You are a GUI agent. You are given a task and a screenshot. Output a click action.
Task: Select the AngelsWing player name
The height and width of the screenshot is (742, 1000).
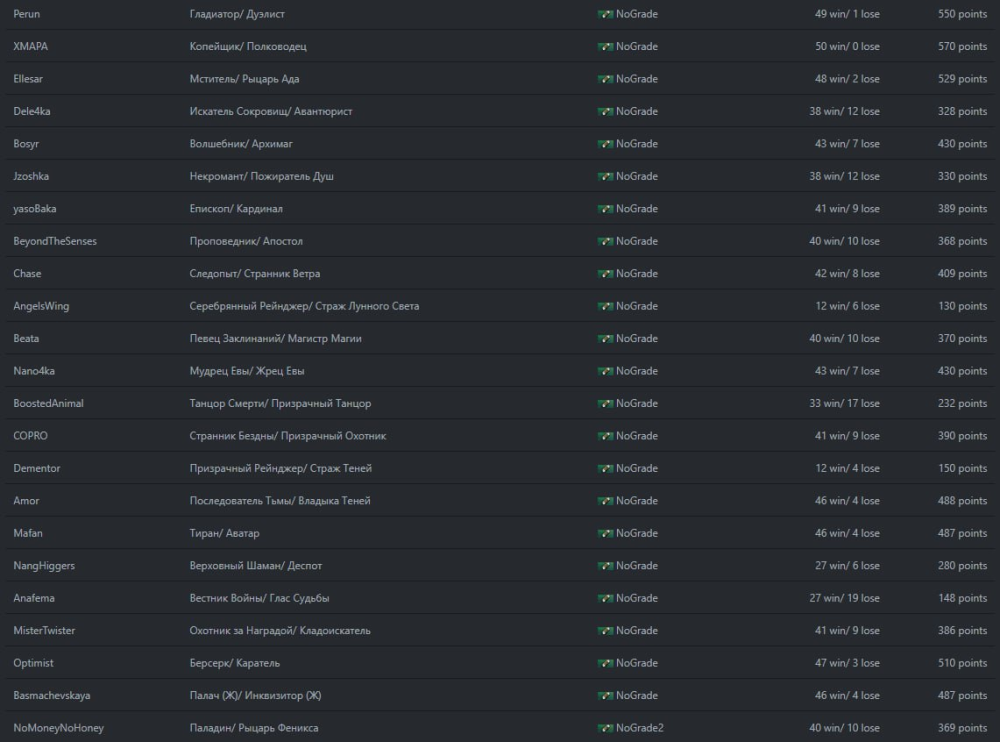tap(40, 306)
